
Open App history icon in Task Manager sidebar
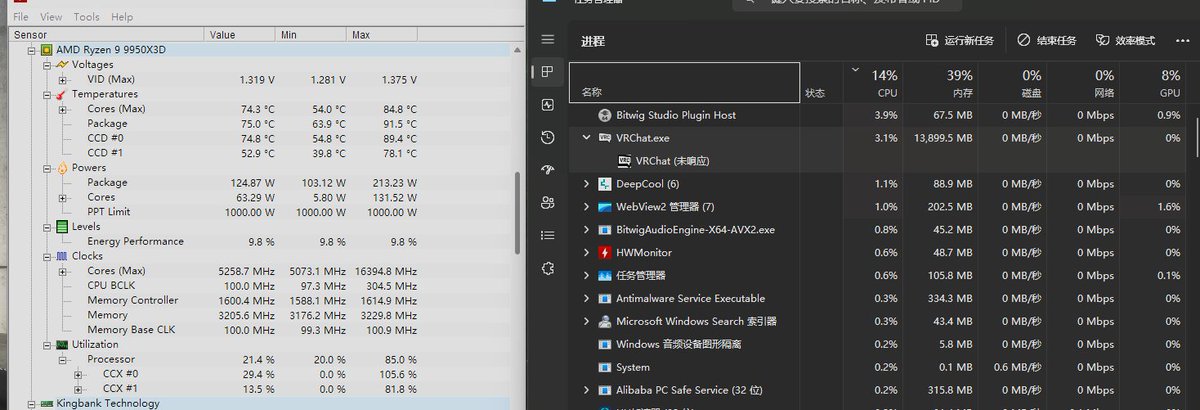[547, 137]
